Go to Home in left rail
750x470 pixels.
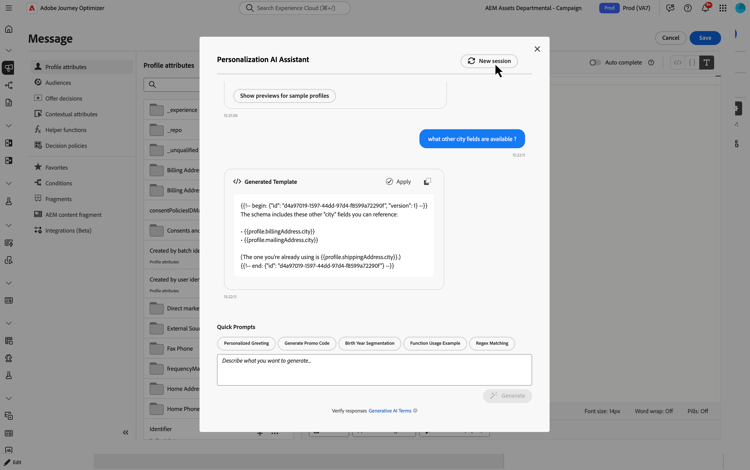9,29
